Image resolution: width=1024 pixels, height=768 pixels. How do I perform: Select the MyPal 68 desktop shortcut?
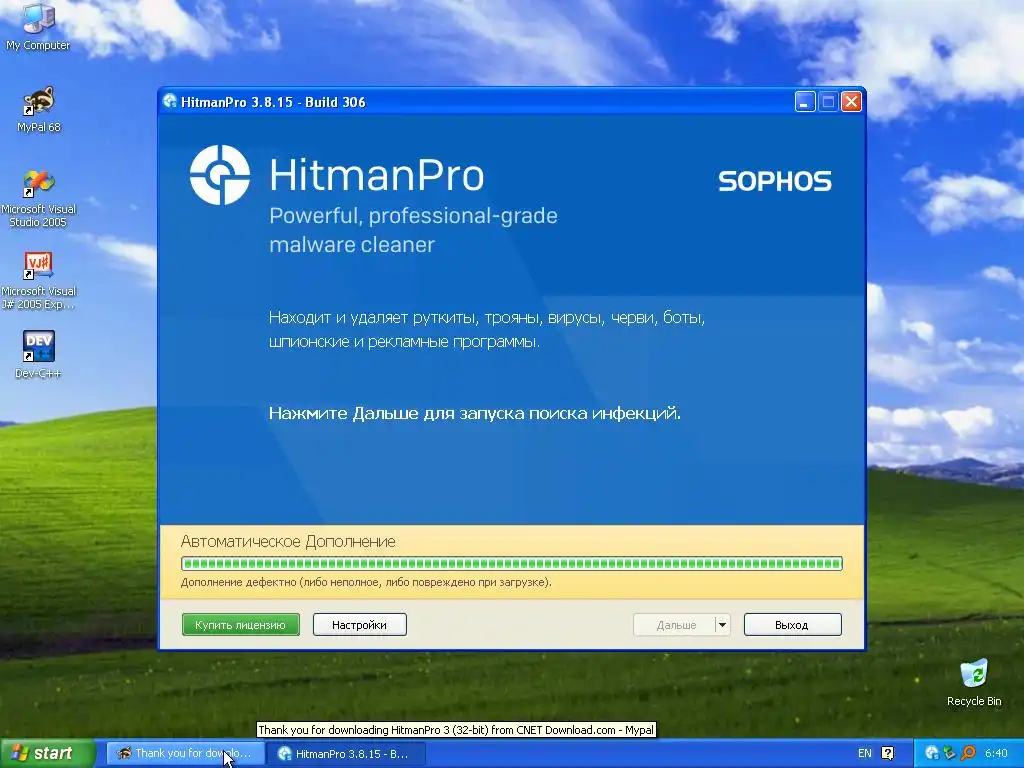pyautogui.click(x=39, y=110)
